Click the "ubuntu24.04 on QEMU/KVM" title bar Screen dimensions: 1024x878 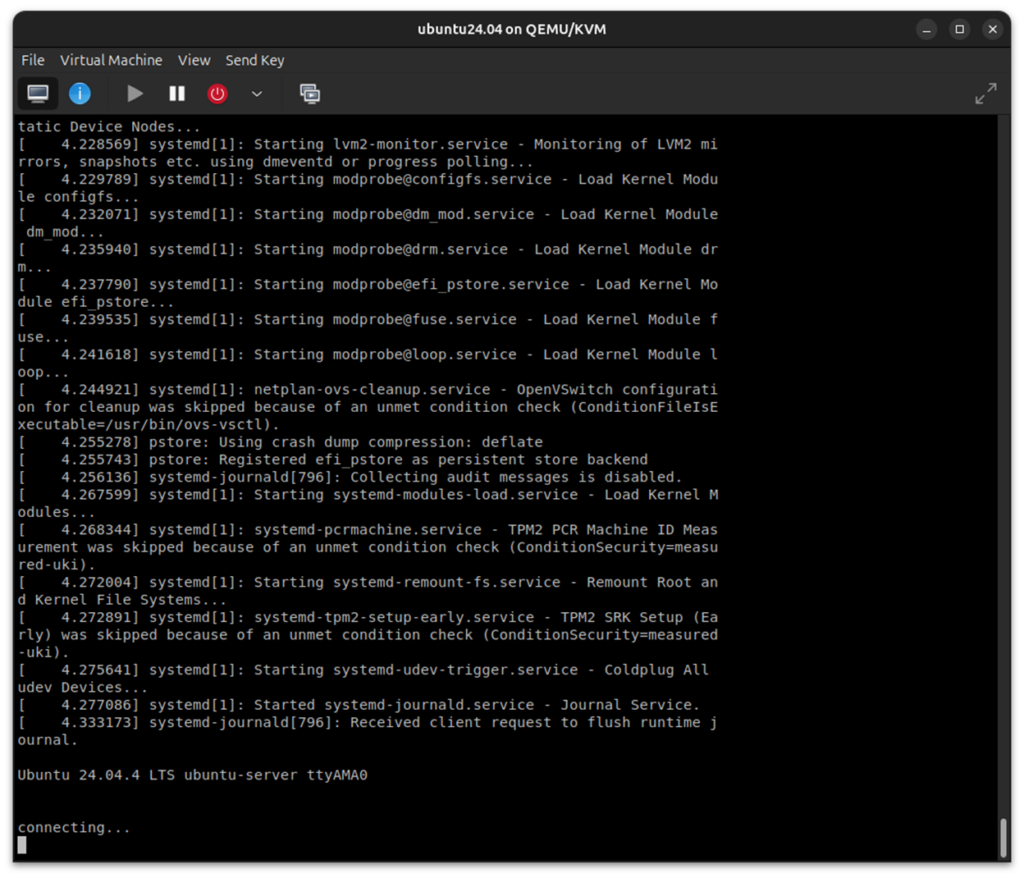(511, 29)
